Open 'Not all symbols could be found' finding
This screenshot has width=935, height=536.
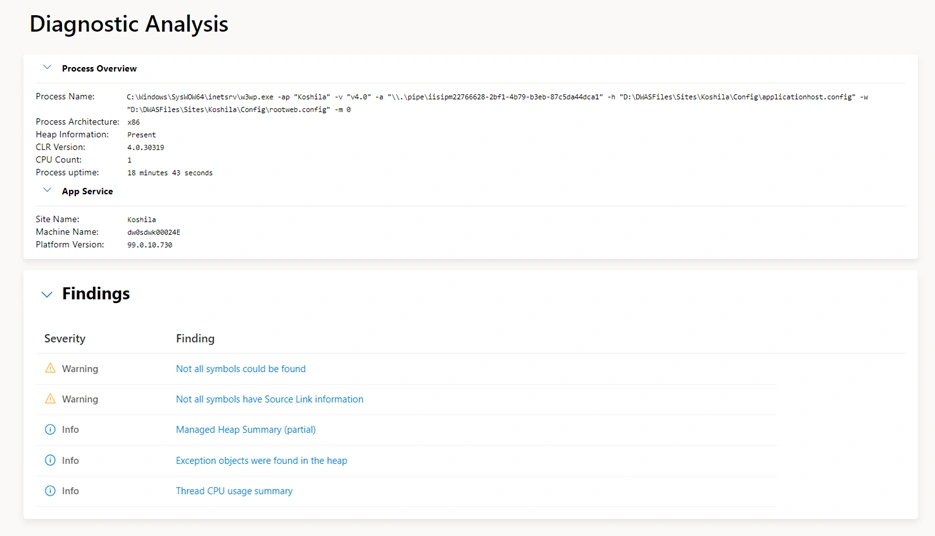point(240,368)
